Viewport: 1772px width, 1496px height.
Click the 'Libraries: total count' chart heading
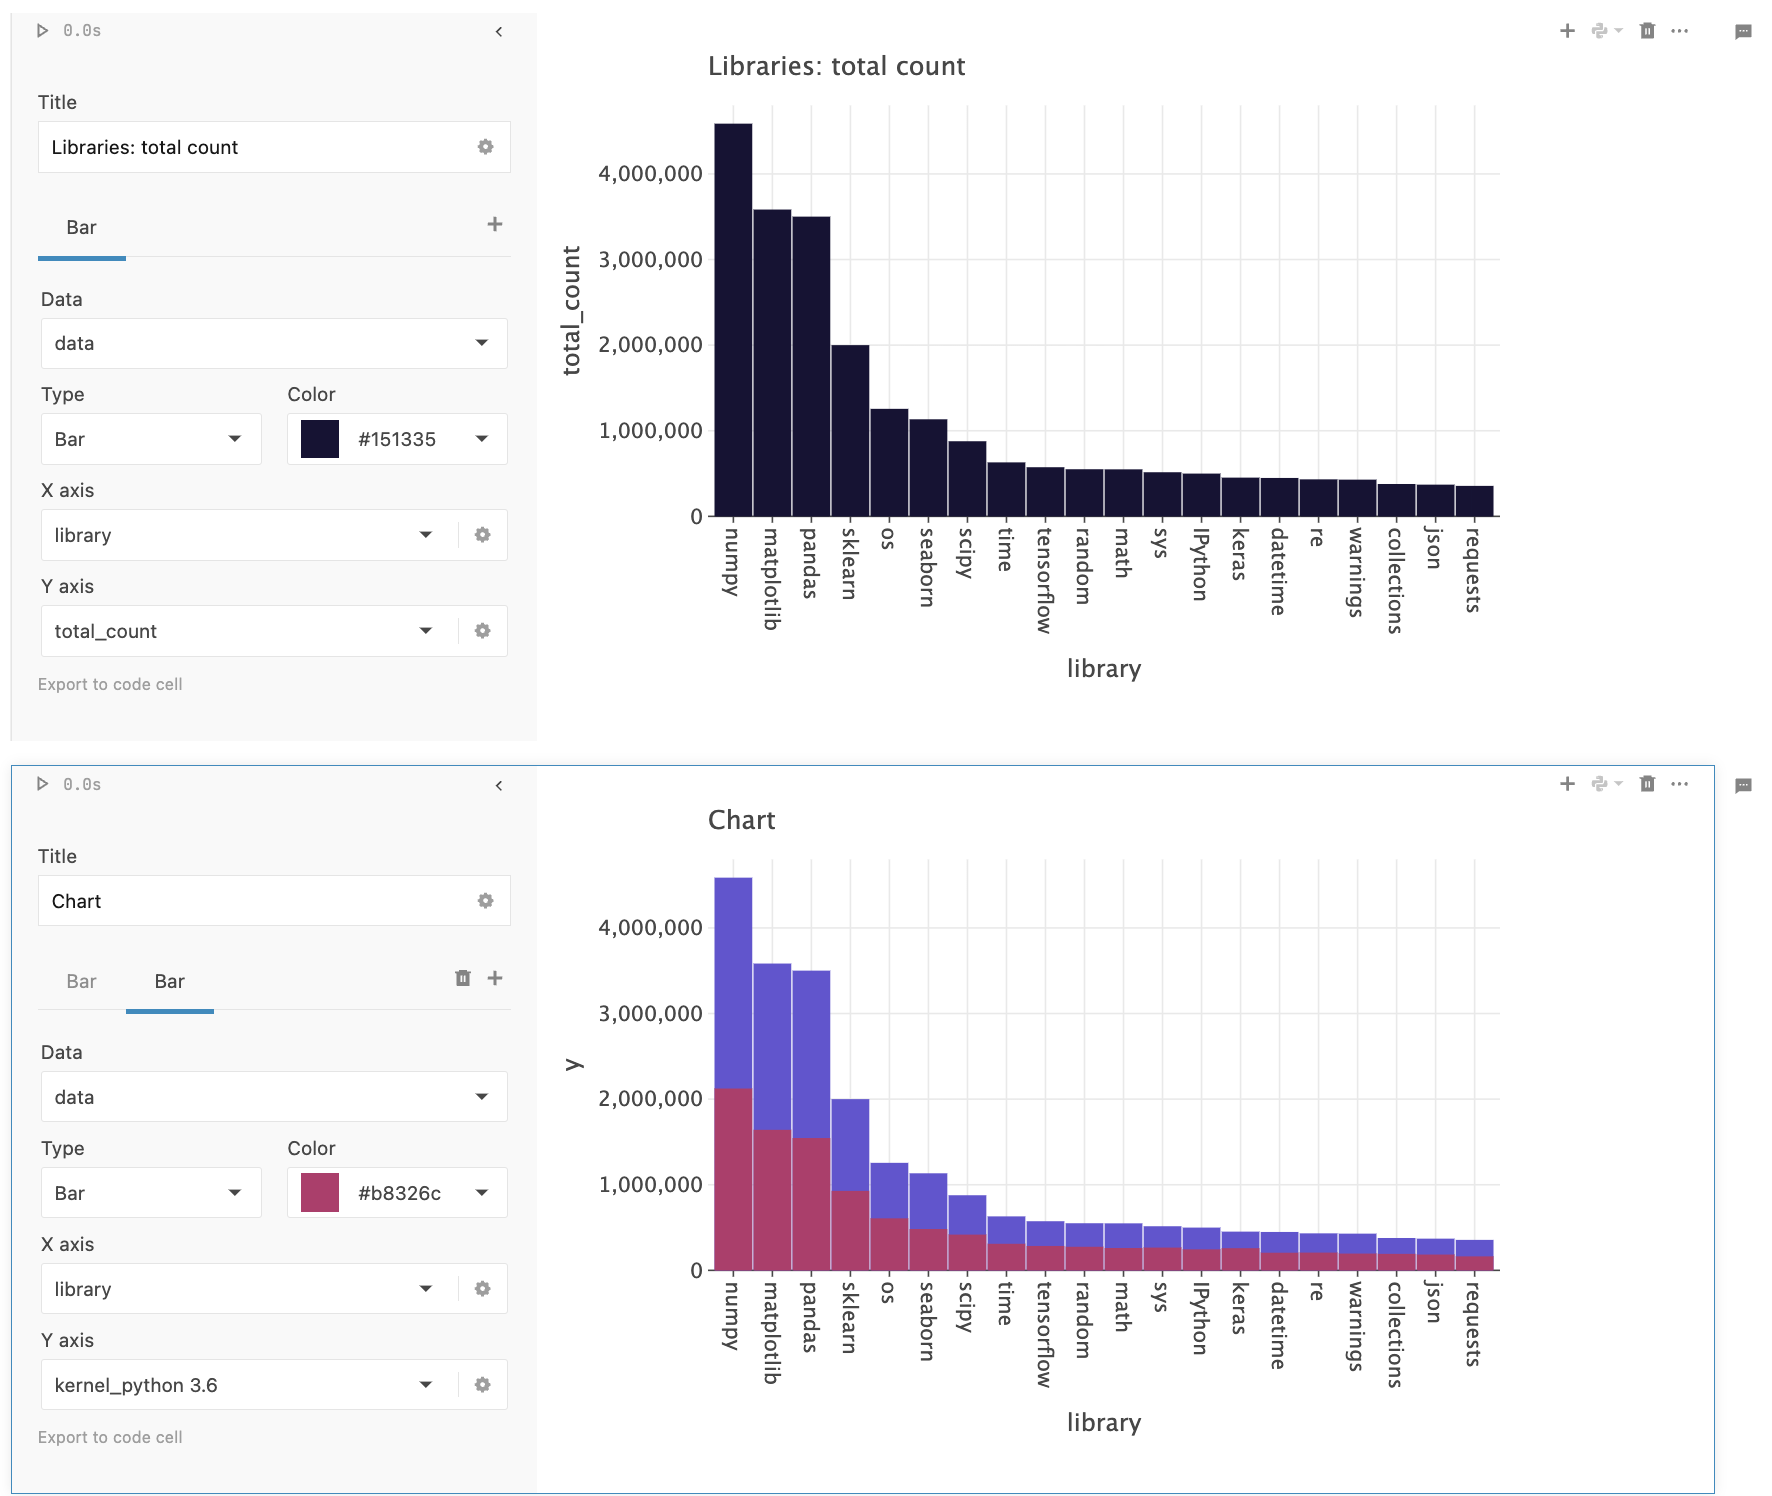(837, 66)
